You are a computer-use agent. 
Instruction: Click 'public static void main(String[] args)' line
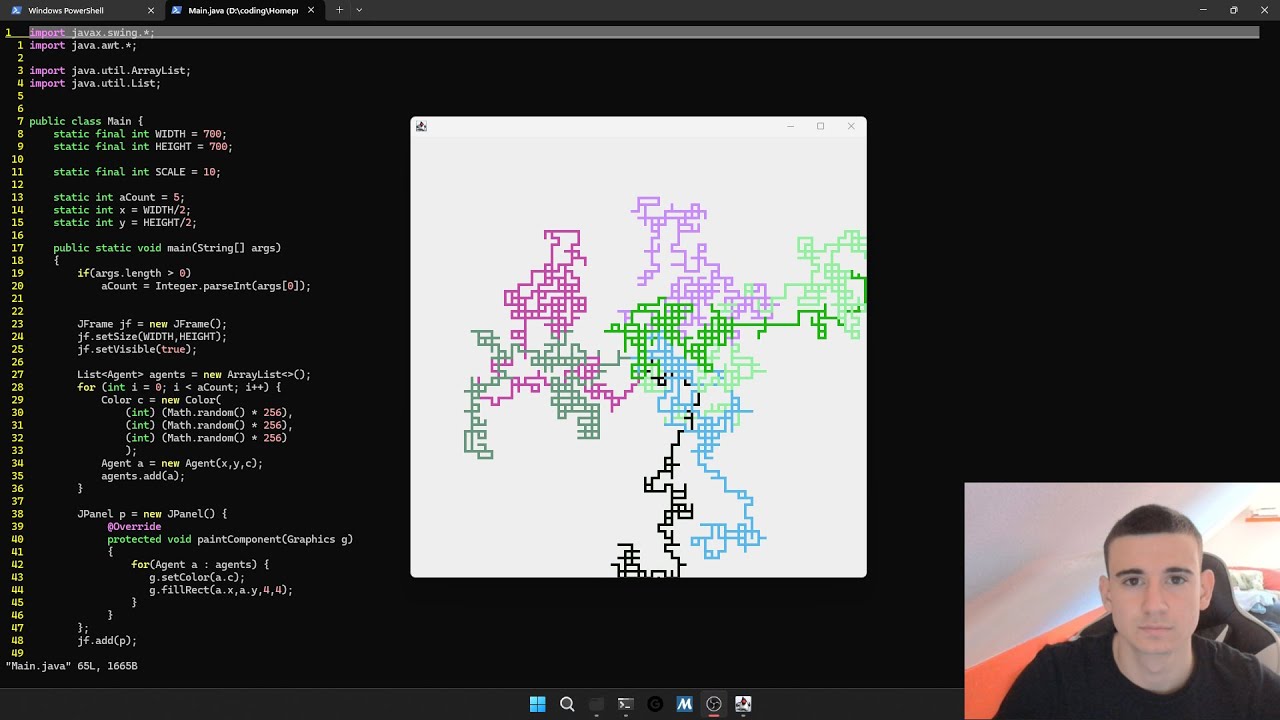point(167,248)
